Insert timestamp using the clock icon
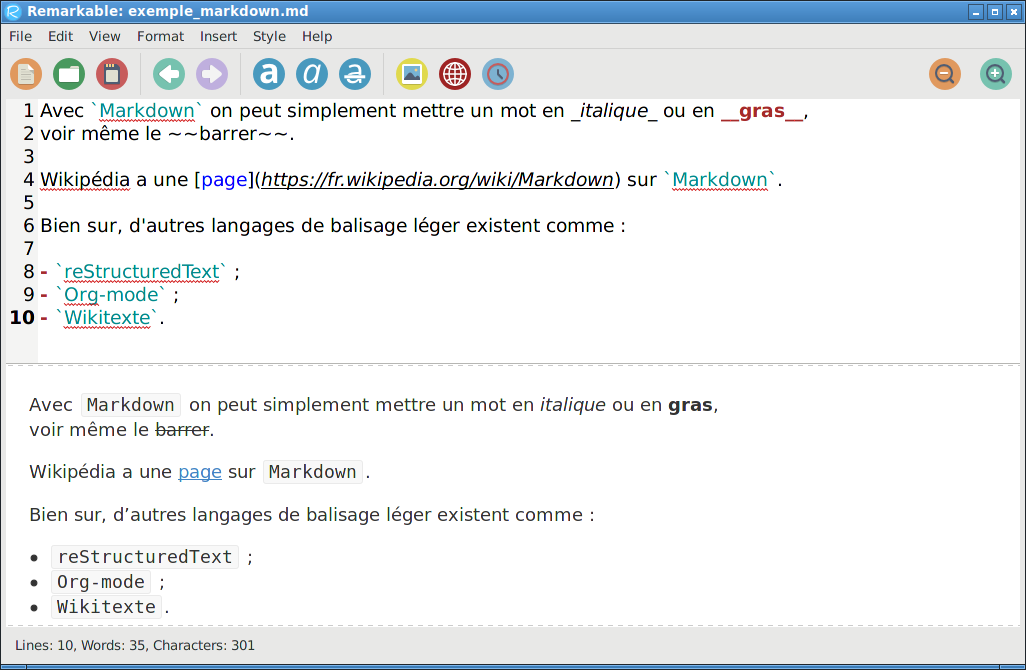 [x=498, y=74]
